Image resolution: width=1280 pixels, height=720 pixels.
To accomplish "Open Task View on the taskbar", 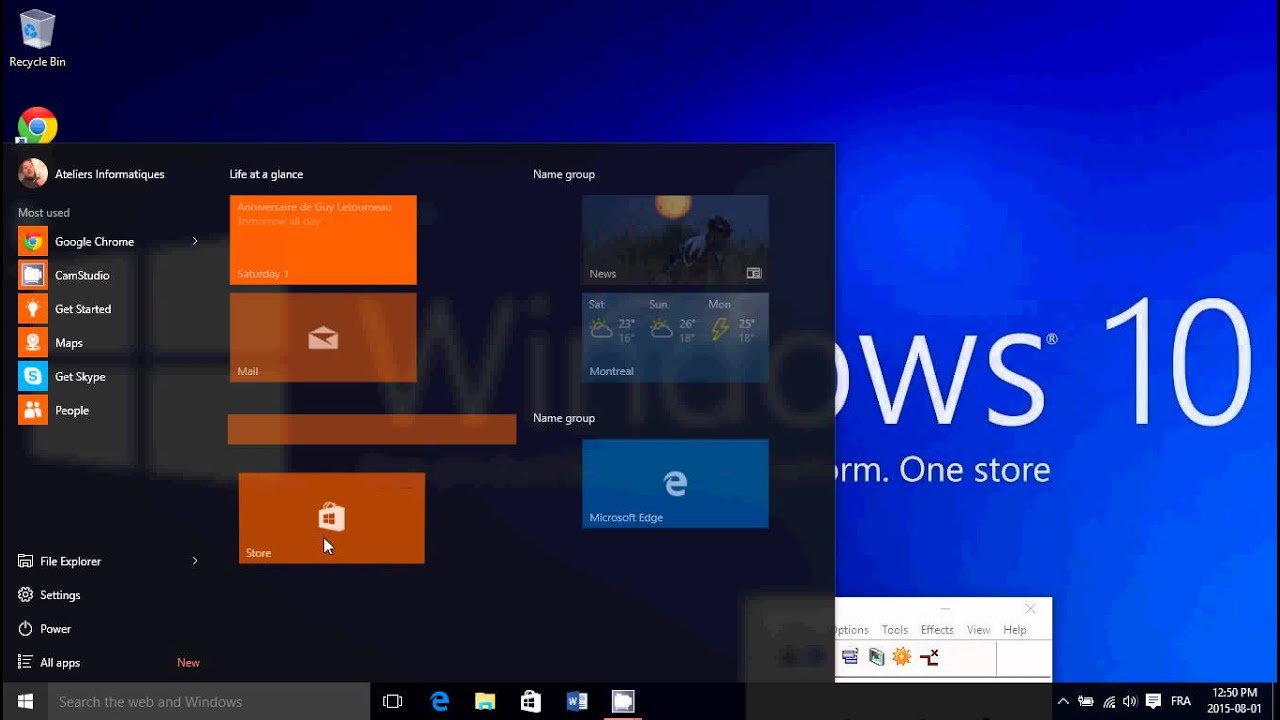I will click(x=393, y=702).
